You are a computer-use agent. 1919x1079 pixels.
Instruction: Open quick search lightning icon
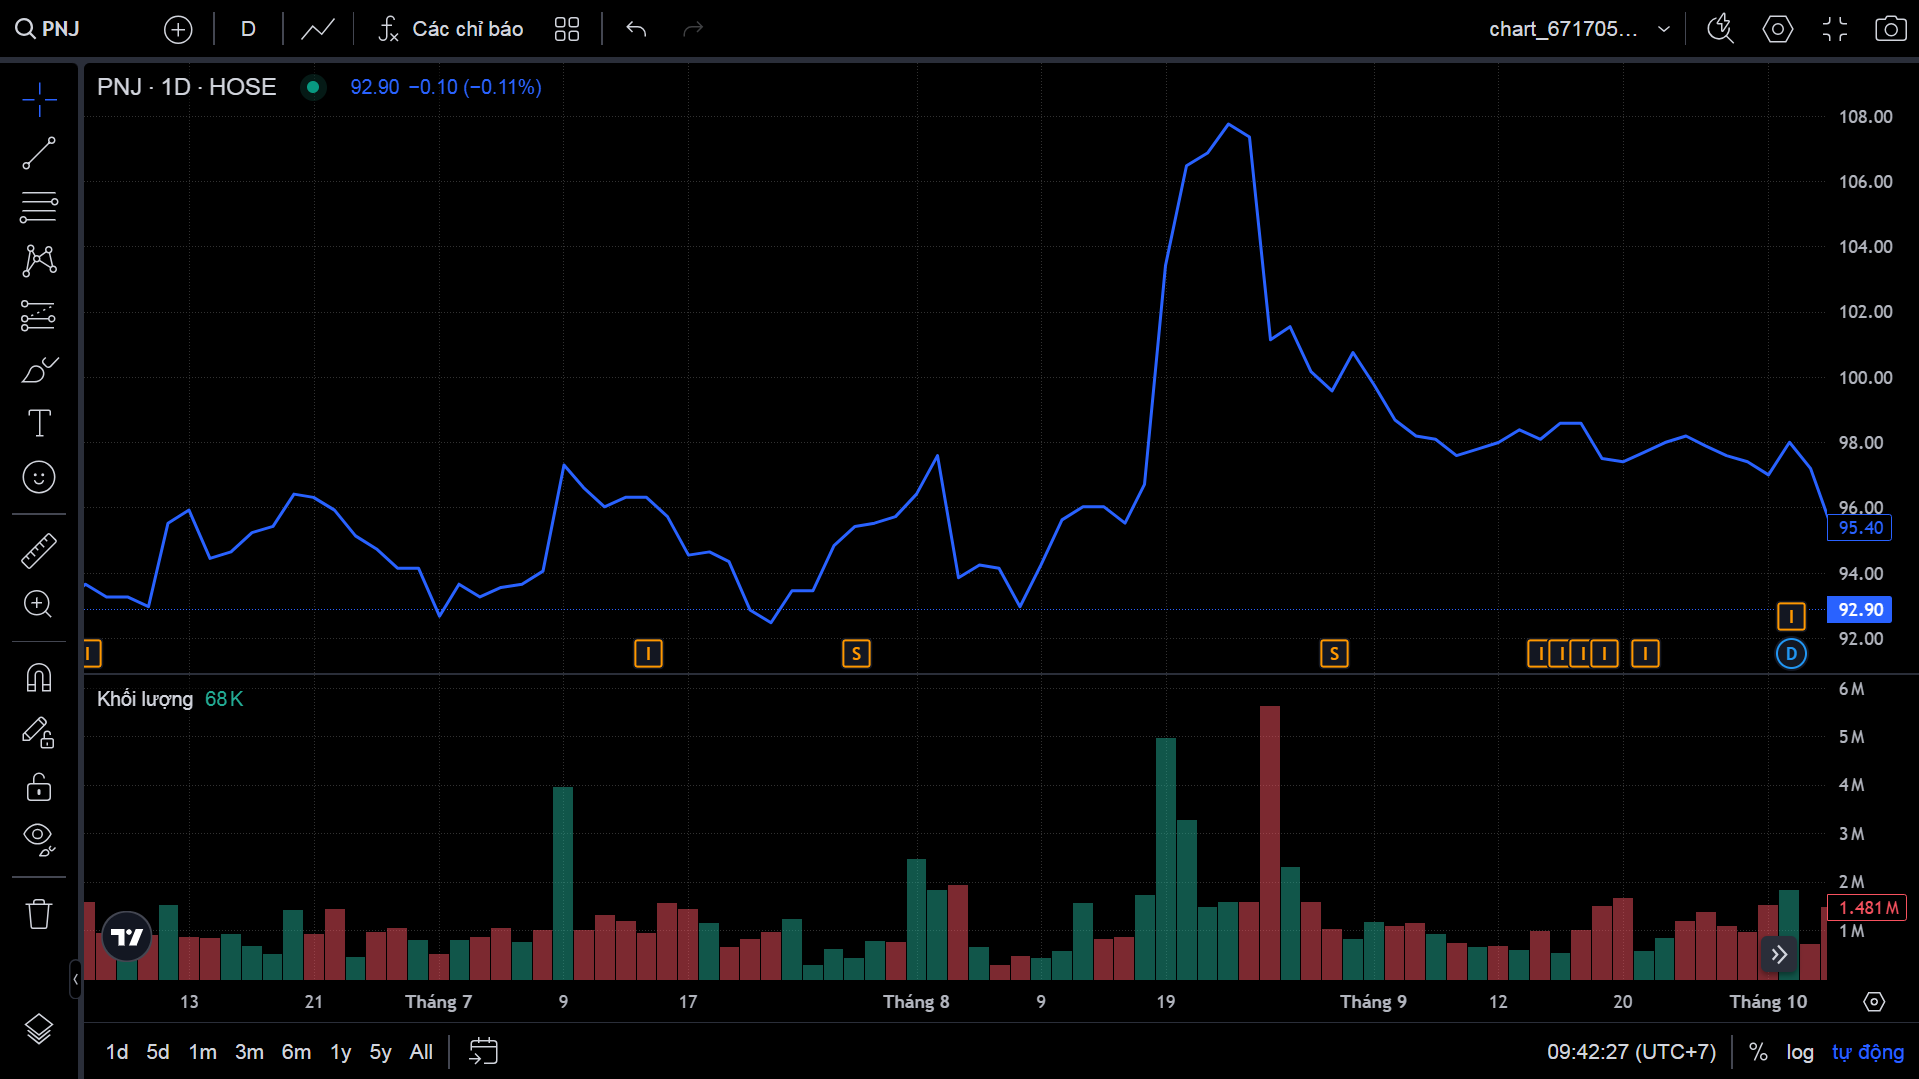coord(1720,29)
